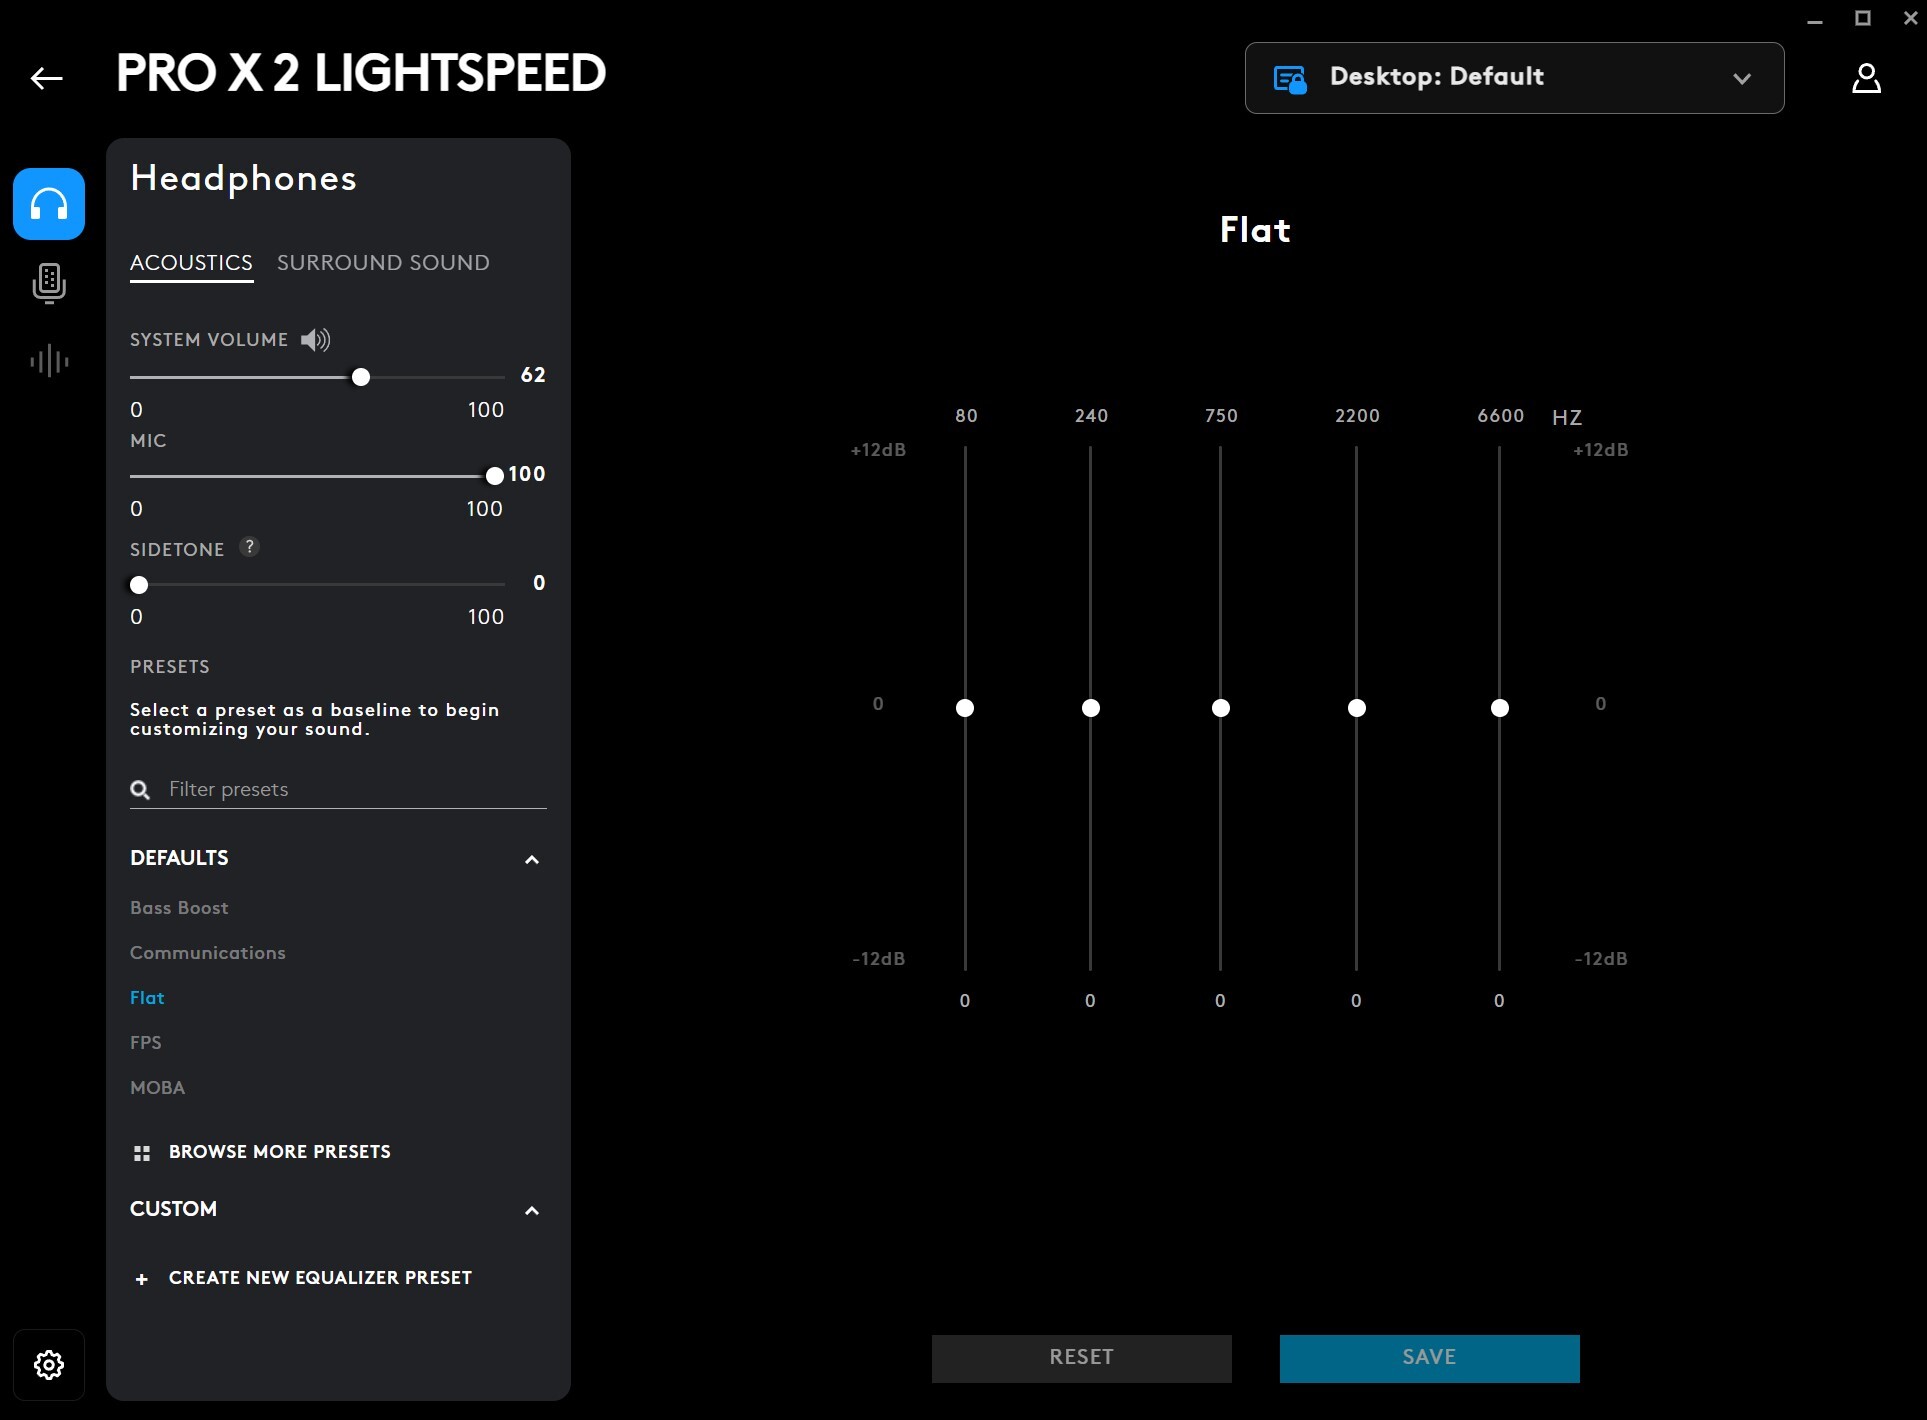Image resolution: width=1927 pixels, height=1420 pixels.
Task: Click the Headphones panel heading
Action: coord(243,178)
